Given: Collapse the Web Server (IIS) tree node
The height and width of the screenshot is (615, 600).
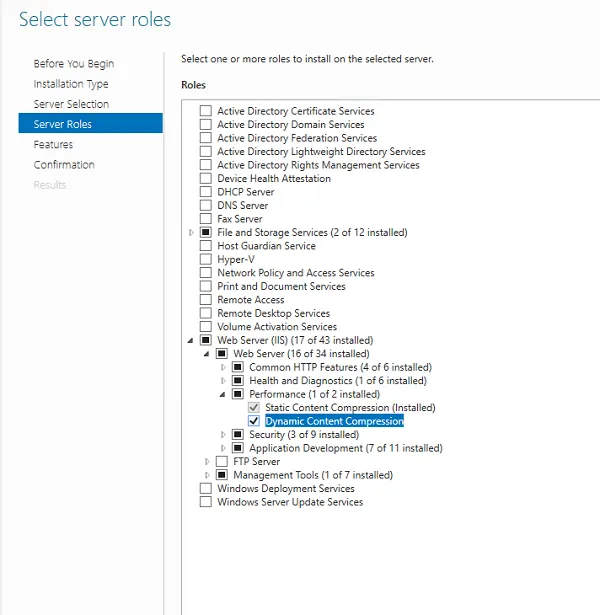Looking at the screenshot, I should (x=191, y=341).
